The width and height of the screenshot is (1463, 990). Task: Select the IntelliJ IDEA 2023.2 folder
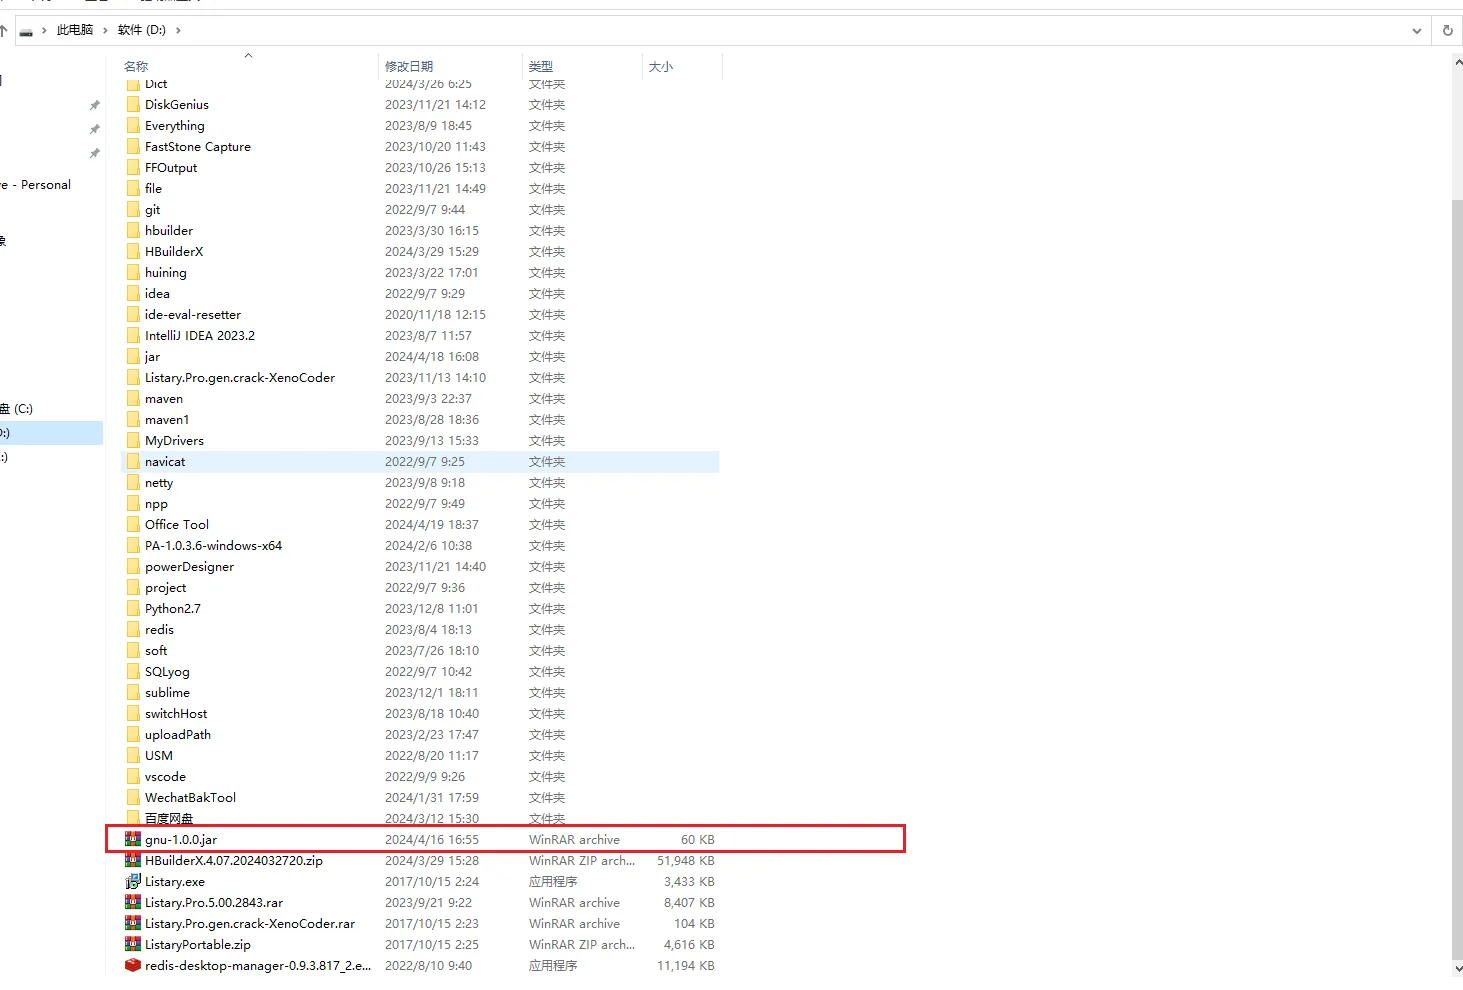(x=199, y=335)
